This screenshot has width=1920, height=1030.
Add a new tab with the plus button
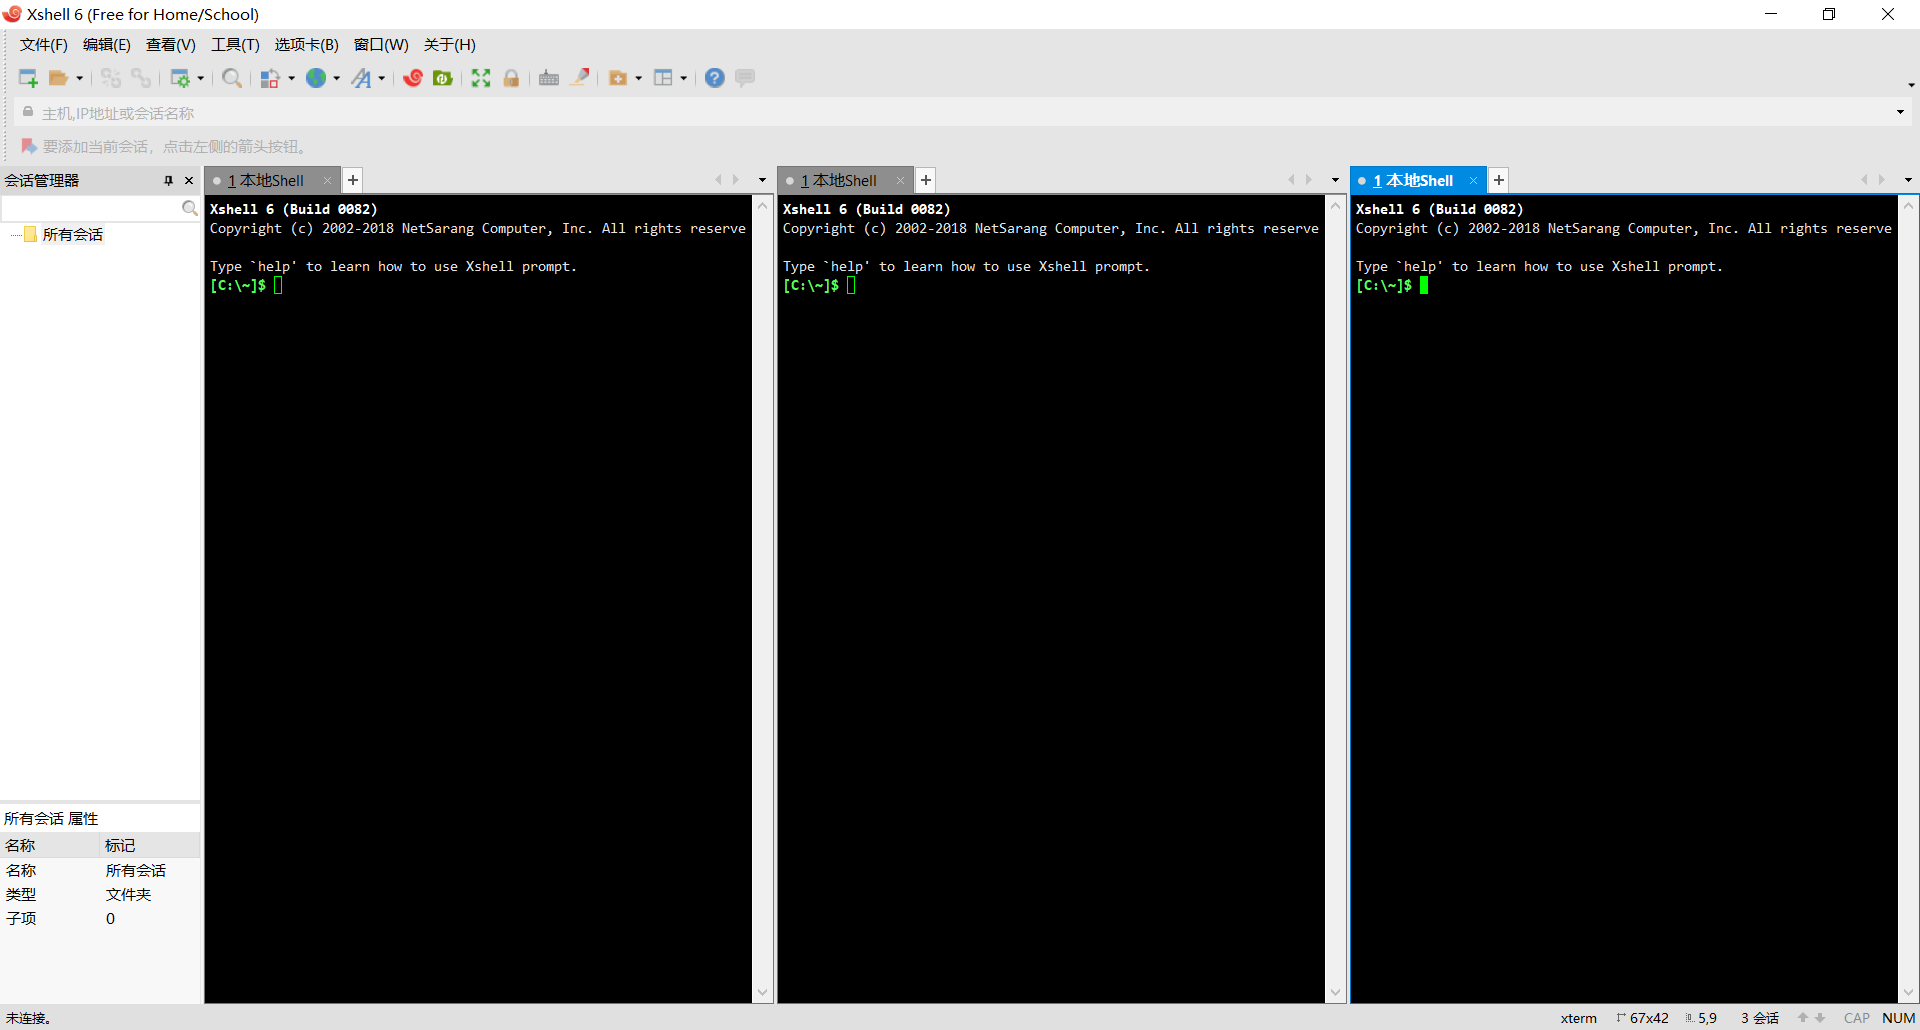pyautogui.click(x=352, y=180)
